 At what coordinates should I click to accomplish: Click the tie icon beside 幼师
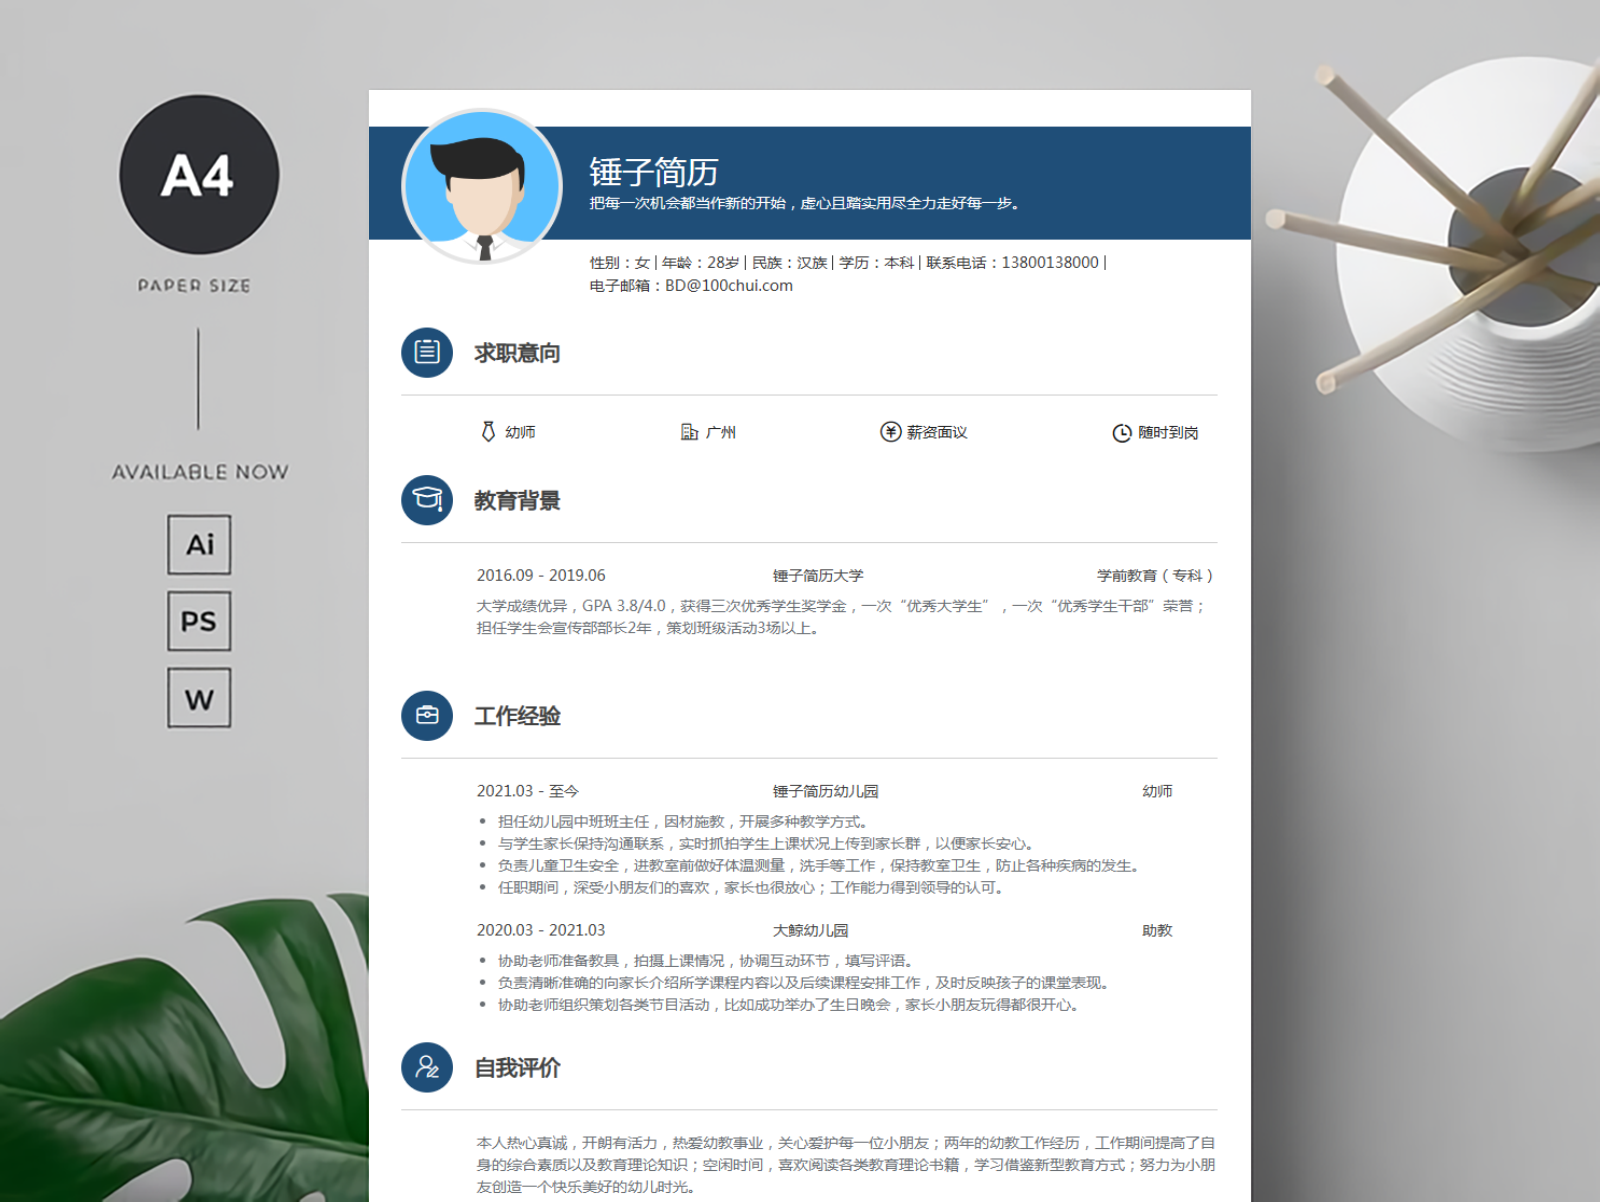pos(488,432)
